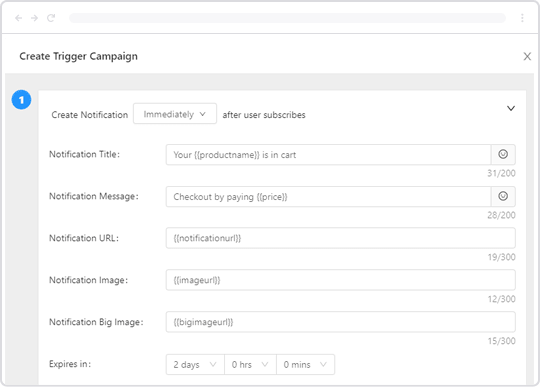Click the 'Notification URL:' label
The height and width of the screenshot is (387, 540).
pyautogui.click(x=84, y=238)
